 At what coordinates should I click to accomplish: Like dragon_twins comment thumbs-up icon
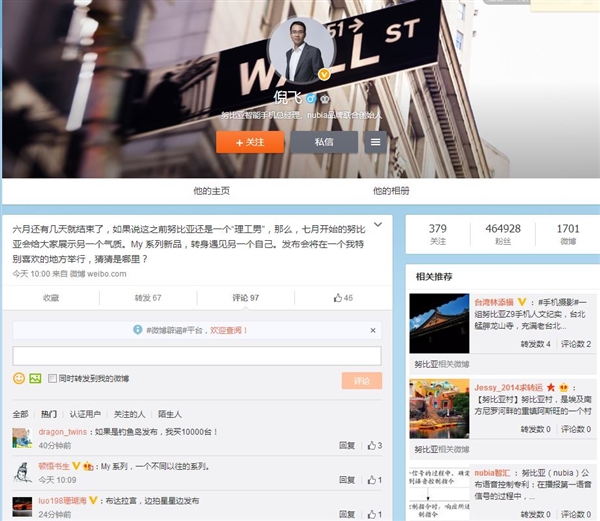(372, 445)
